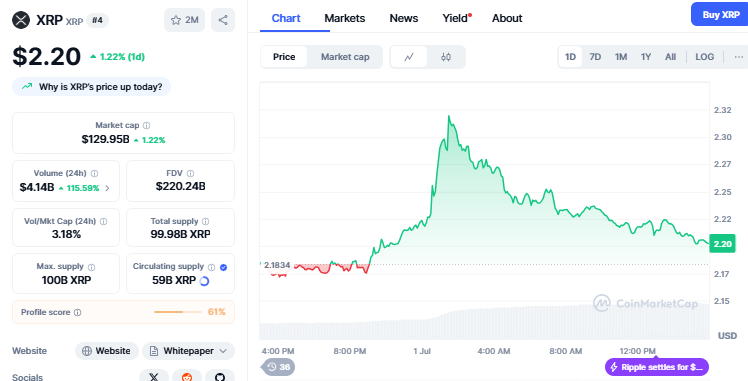Open the About tab
The image size is (748, 381).
point(507,19)
